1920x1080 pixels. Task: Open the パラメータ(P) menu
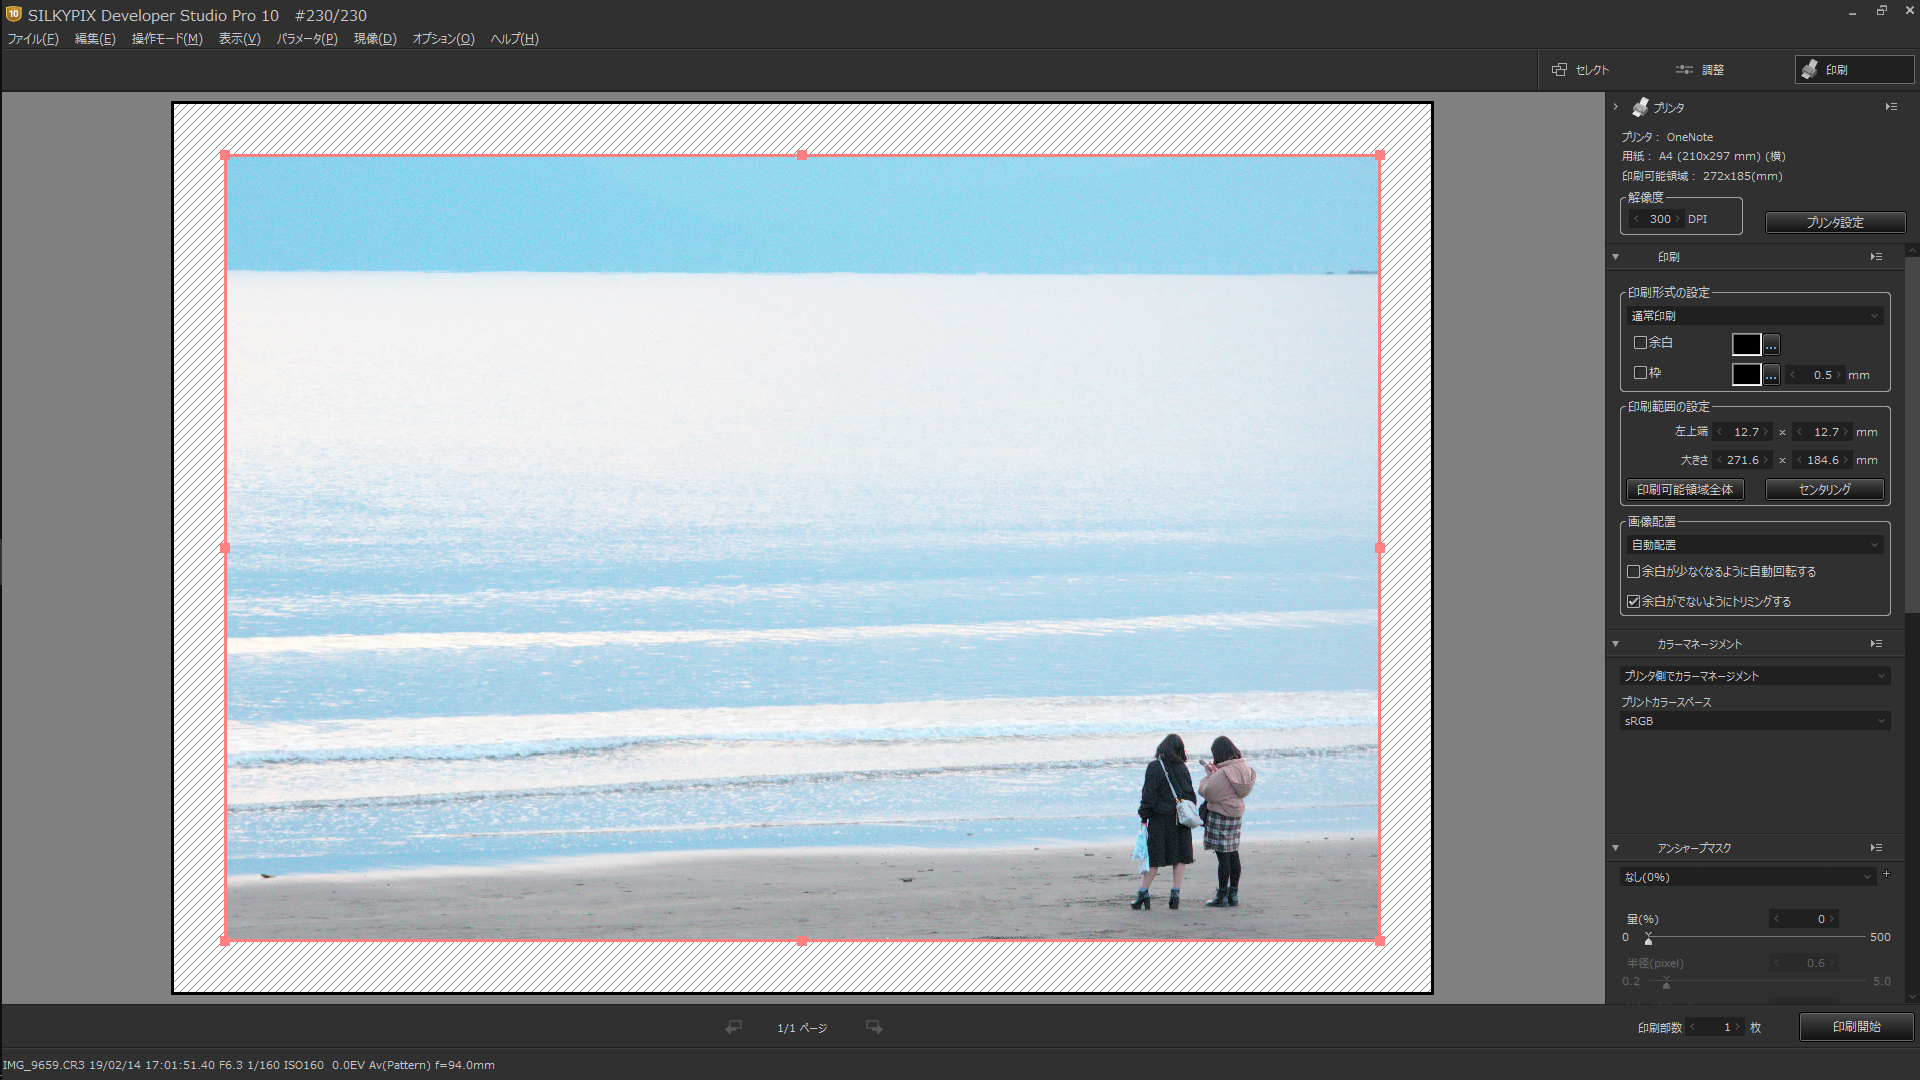(307, 39)
